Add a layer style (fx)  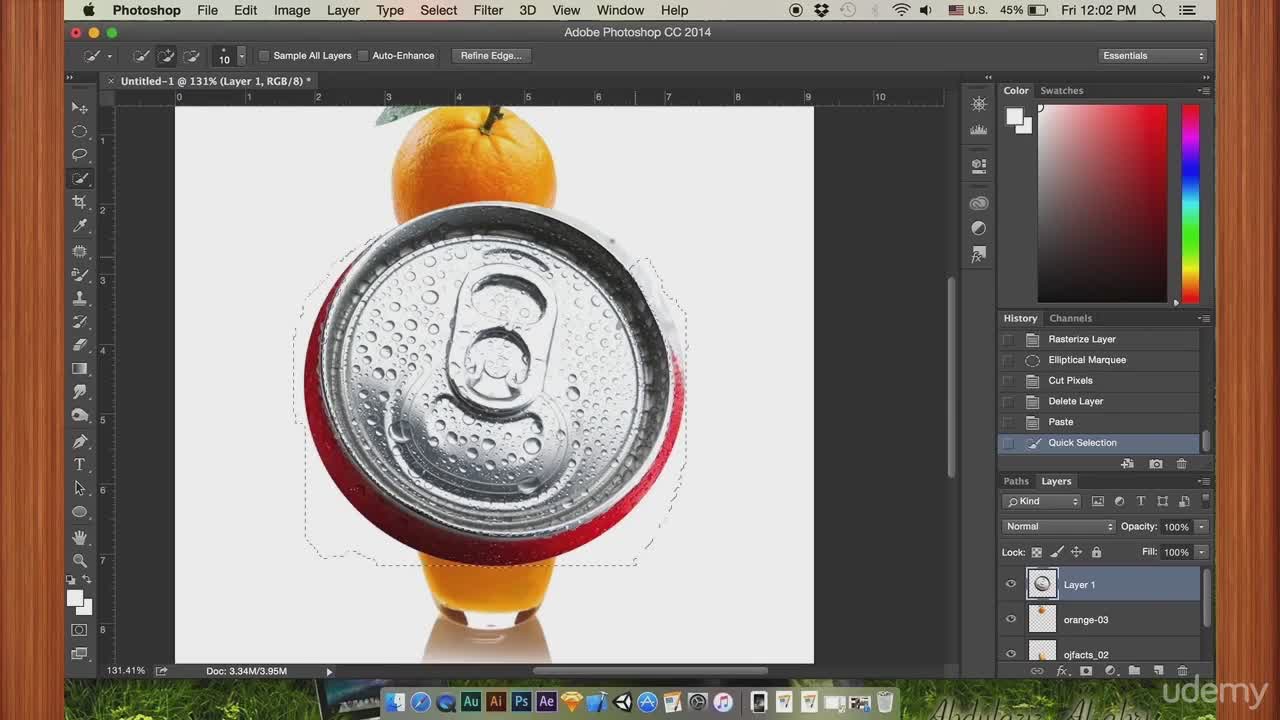tap(1062, 671)
